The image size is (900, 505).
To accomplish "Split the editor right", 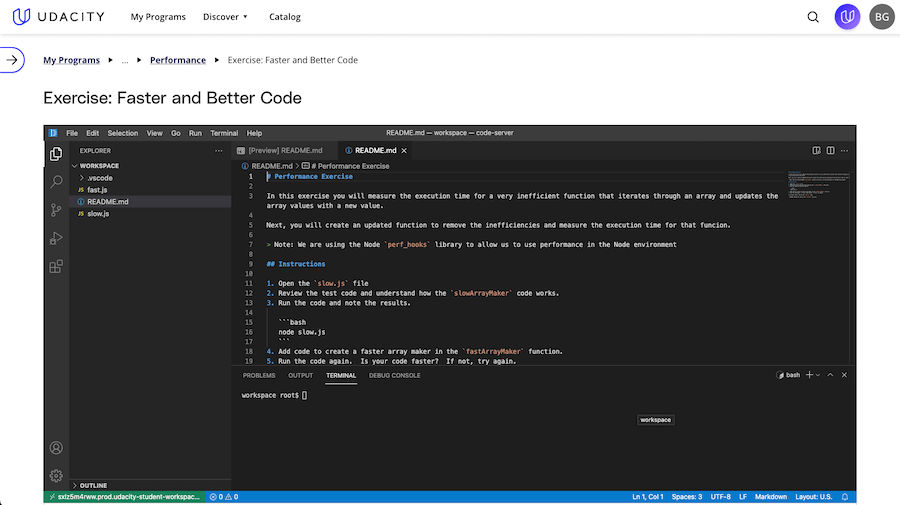I will (831, 150).
